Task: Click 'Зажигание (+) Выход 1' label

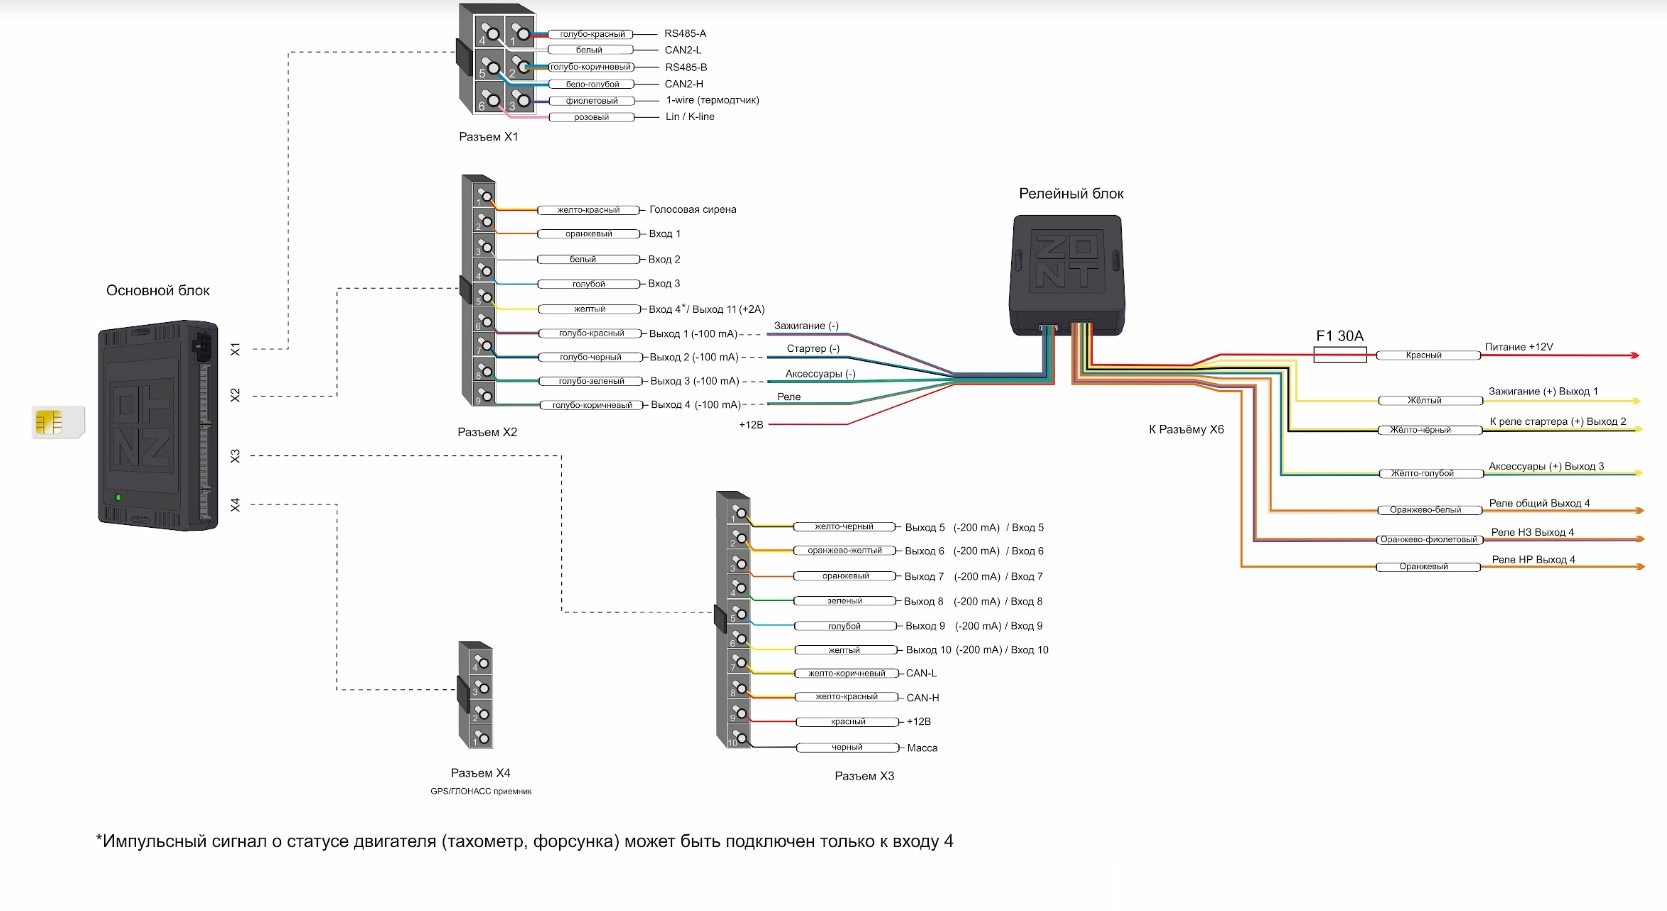Action: click(1543, 392)
